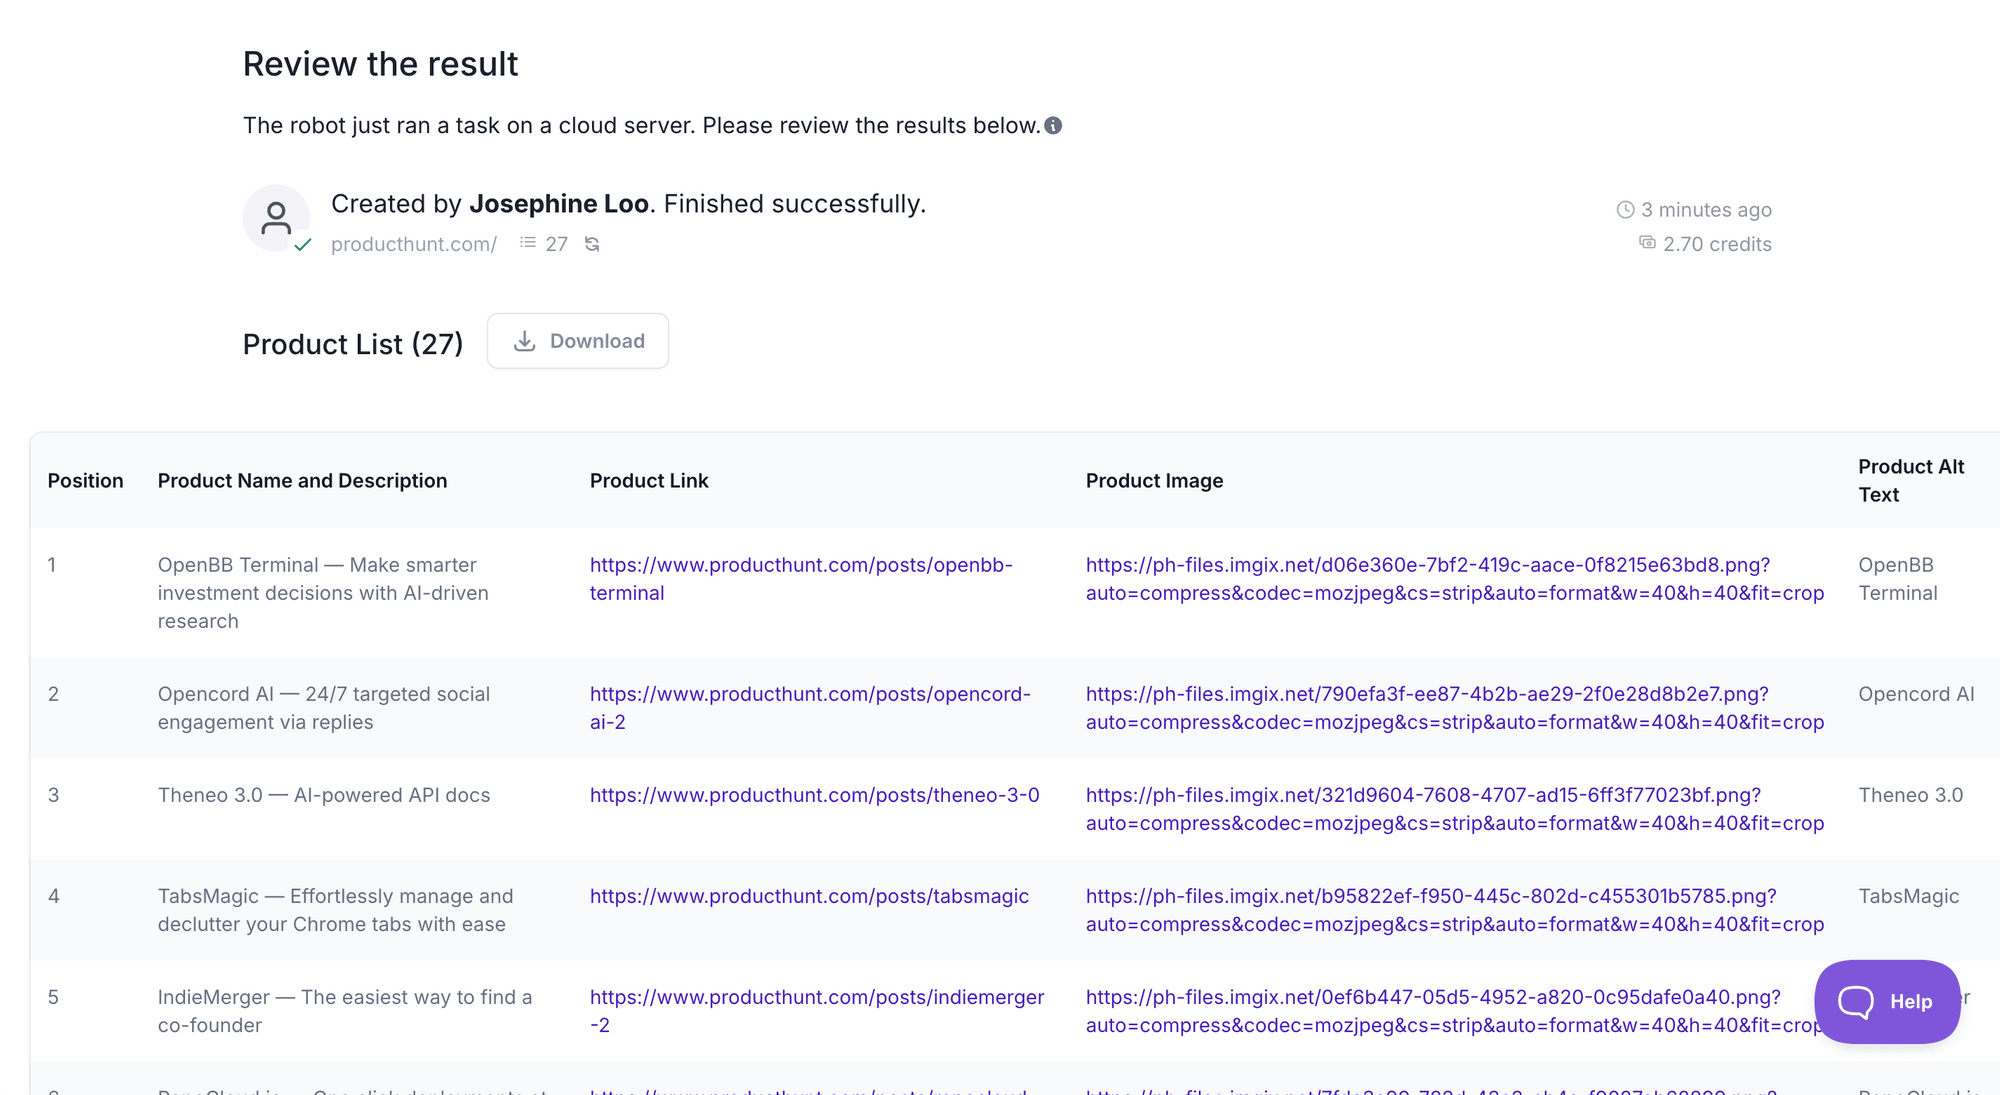Click the info icon after results text
Viewport: 2000px width, 1095px height.
[x=1053, y=126]
